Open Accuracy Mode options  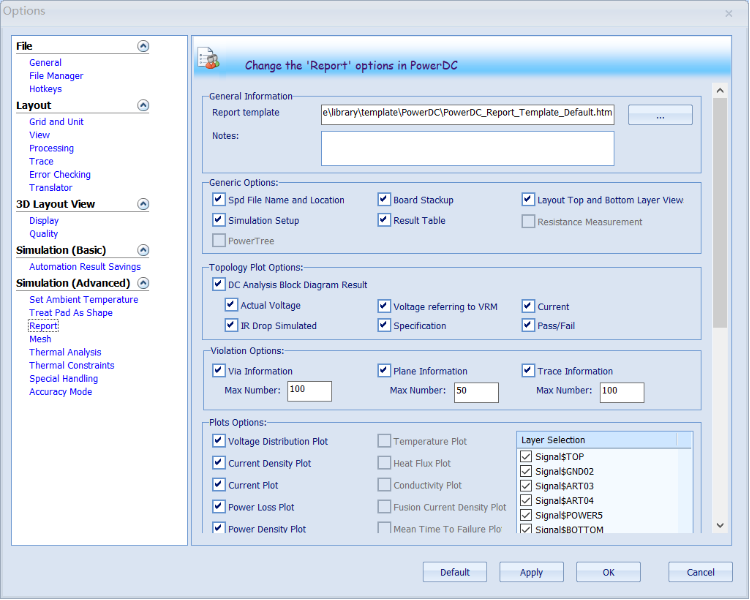[x=61, y=392]
